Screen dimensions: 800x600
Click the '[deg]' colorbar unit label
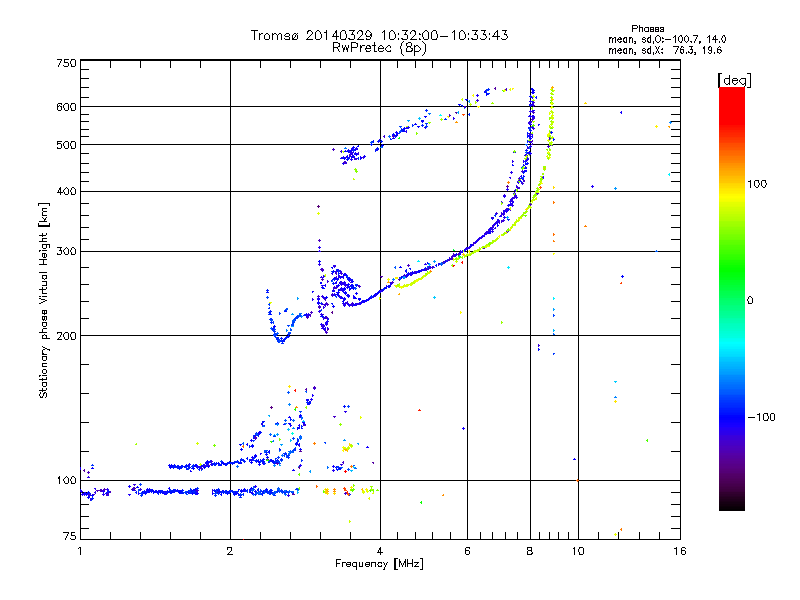(734, 80)
